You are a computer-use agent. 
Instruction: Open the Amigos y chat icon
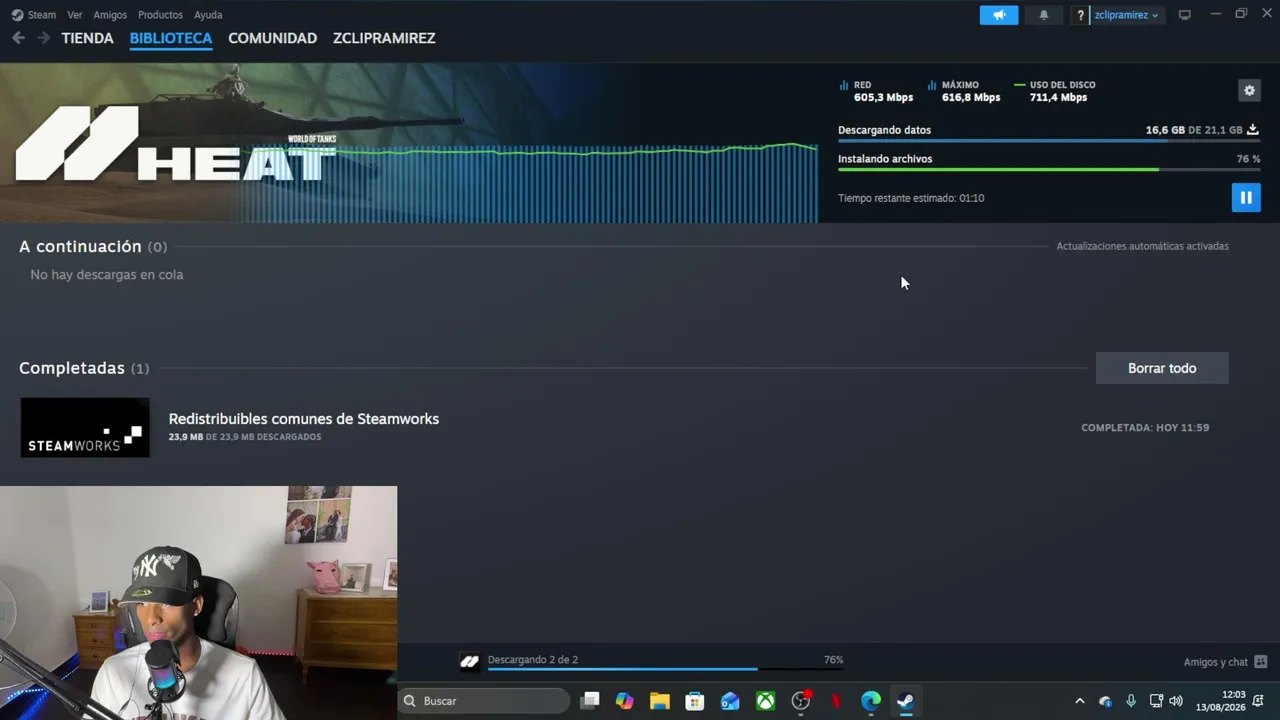pyautogui.click(x=1260, y=662)
